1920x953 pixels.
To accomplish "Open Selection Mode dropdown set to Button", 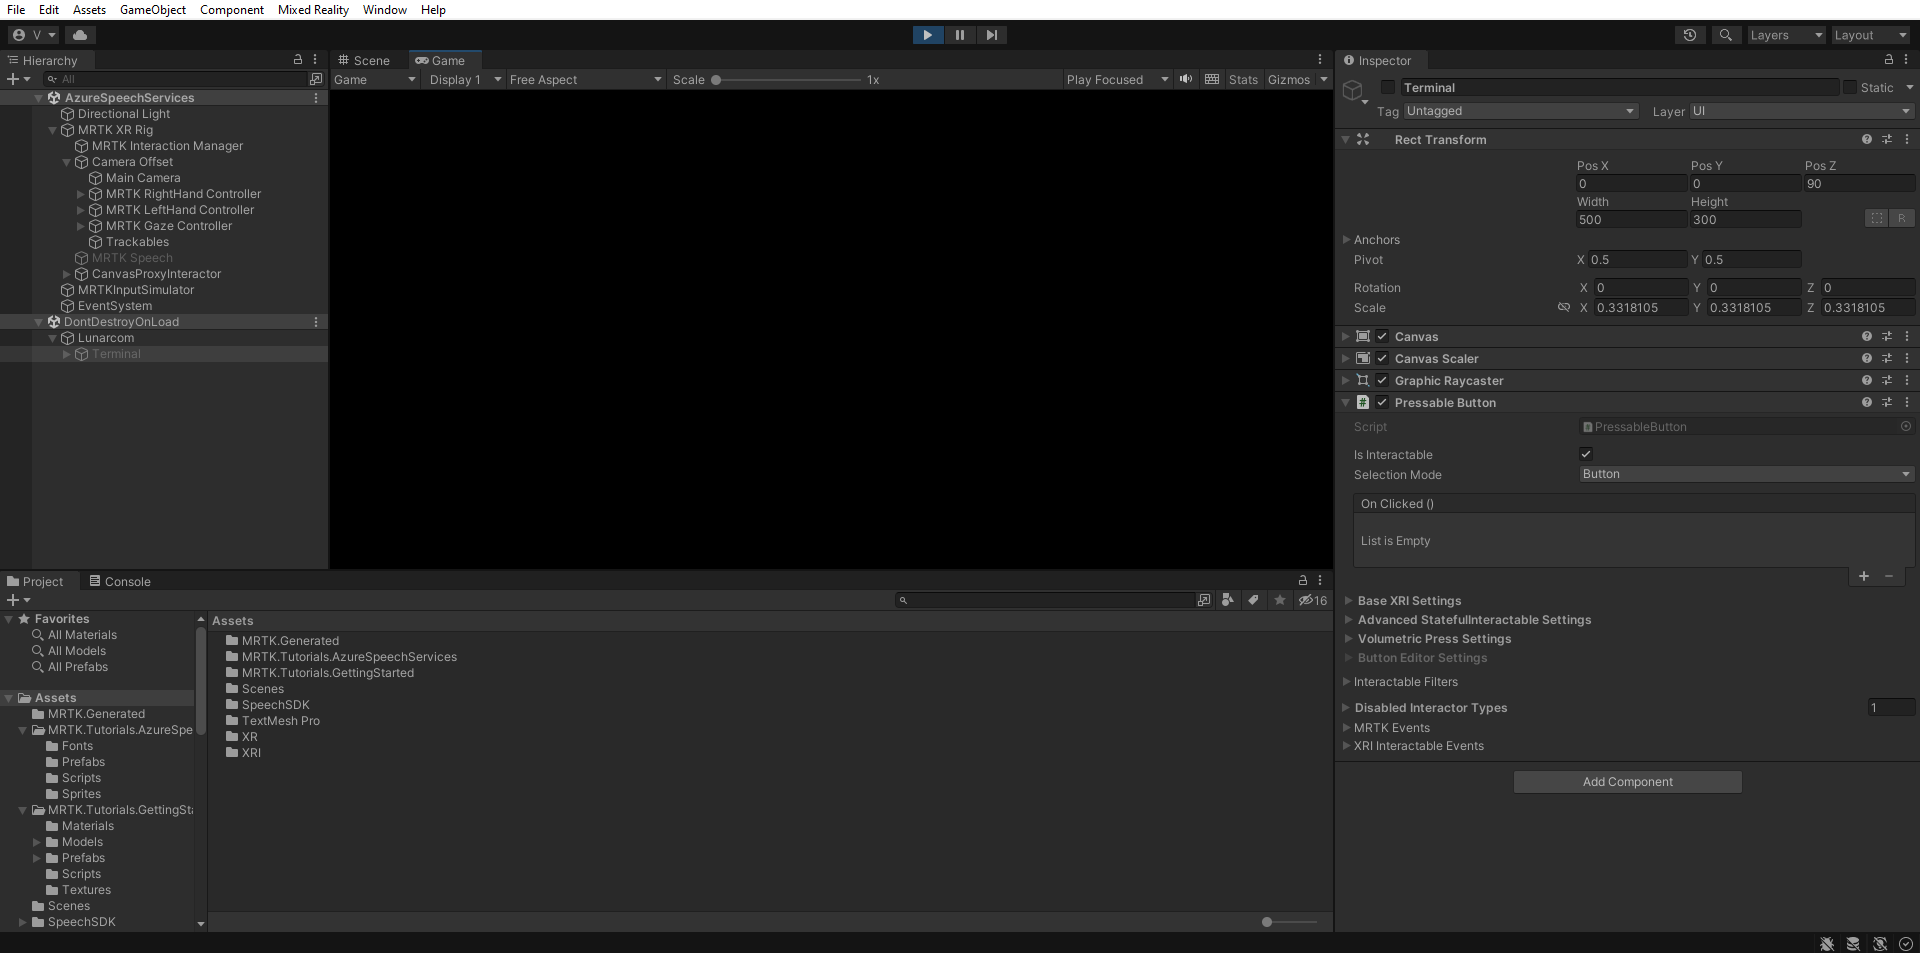I will pyautogui.click(x=1746, y=474).
